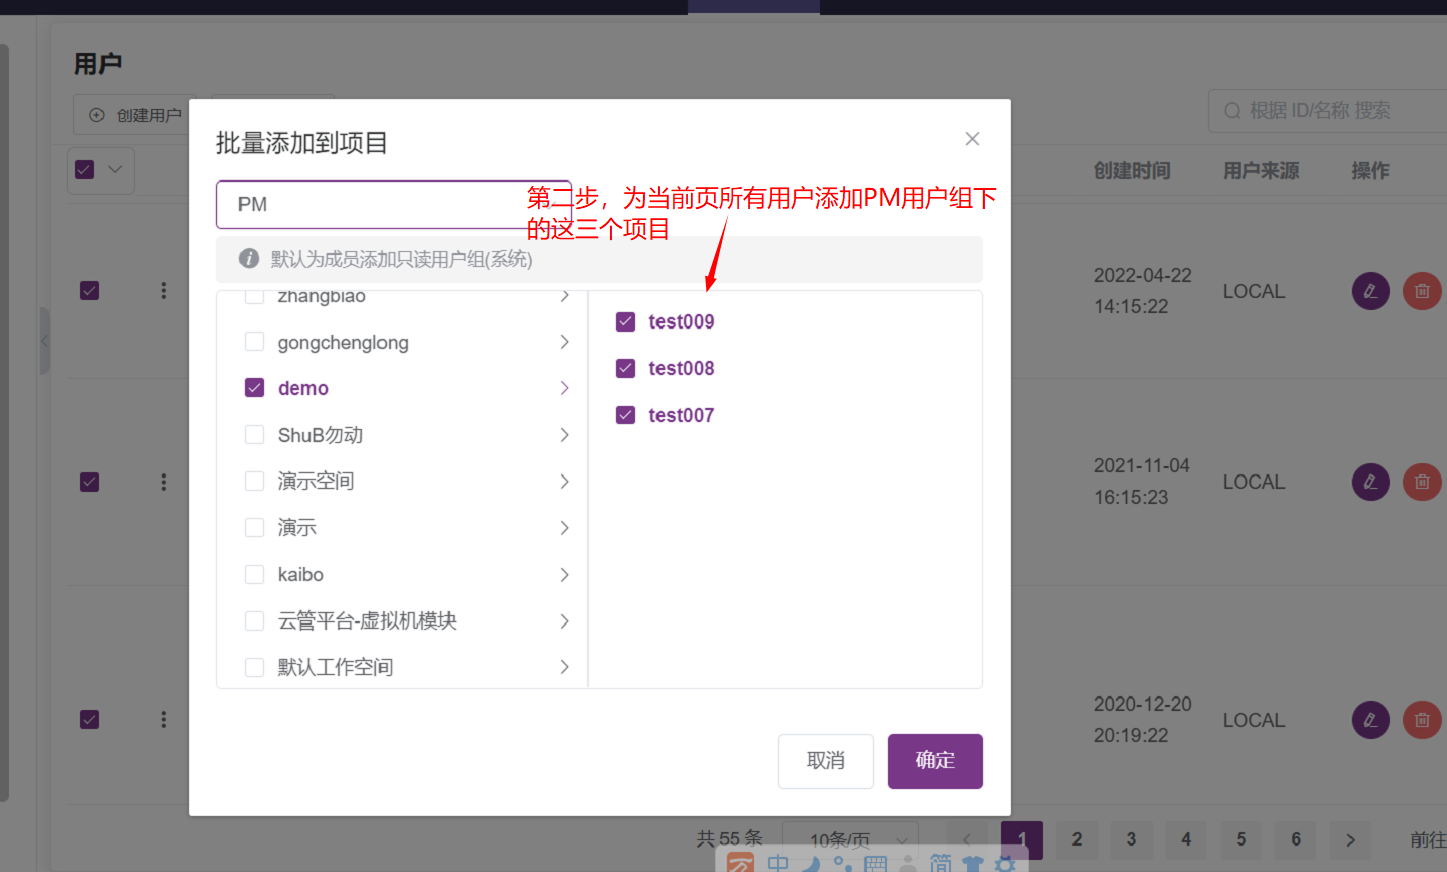Uncheck project test008
Viewport: 1447px width, 872px height.
tap(626, 368)
